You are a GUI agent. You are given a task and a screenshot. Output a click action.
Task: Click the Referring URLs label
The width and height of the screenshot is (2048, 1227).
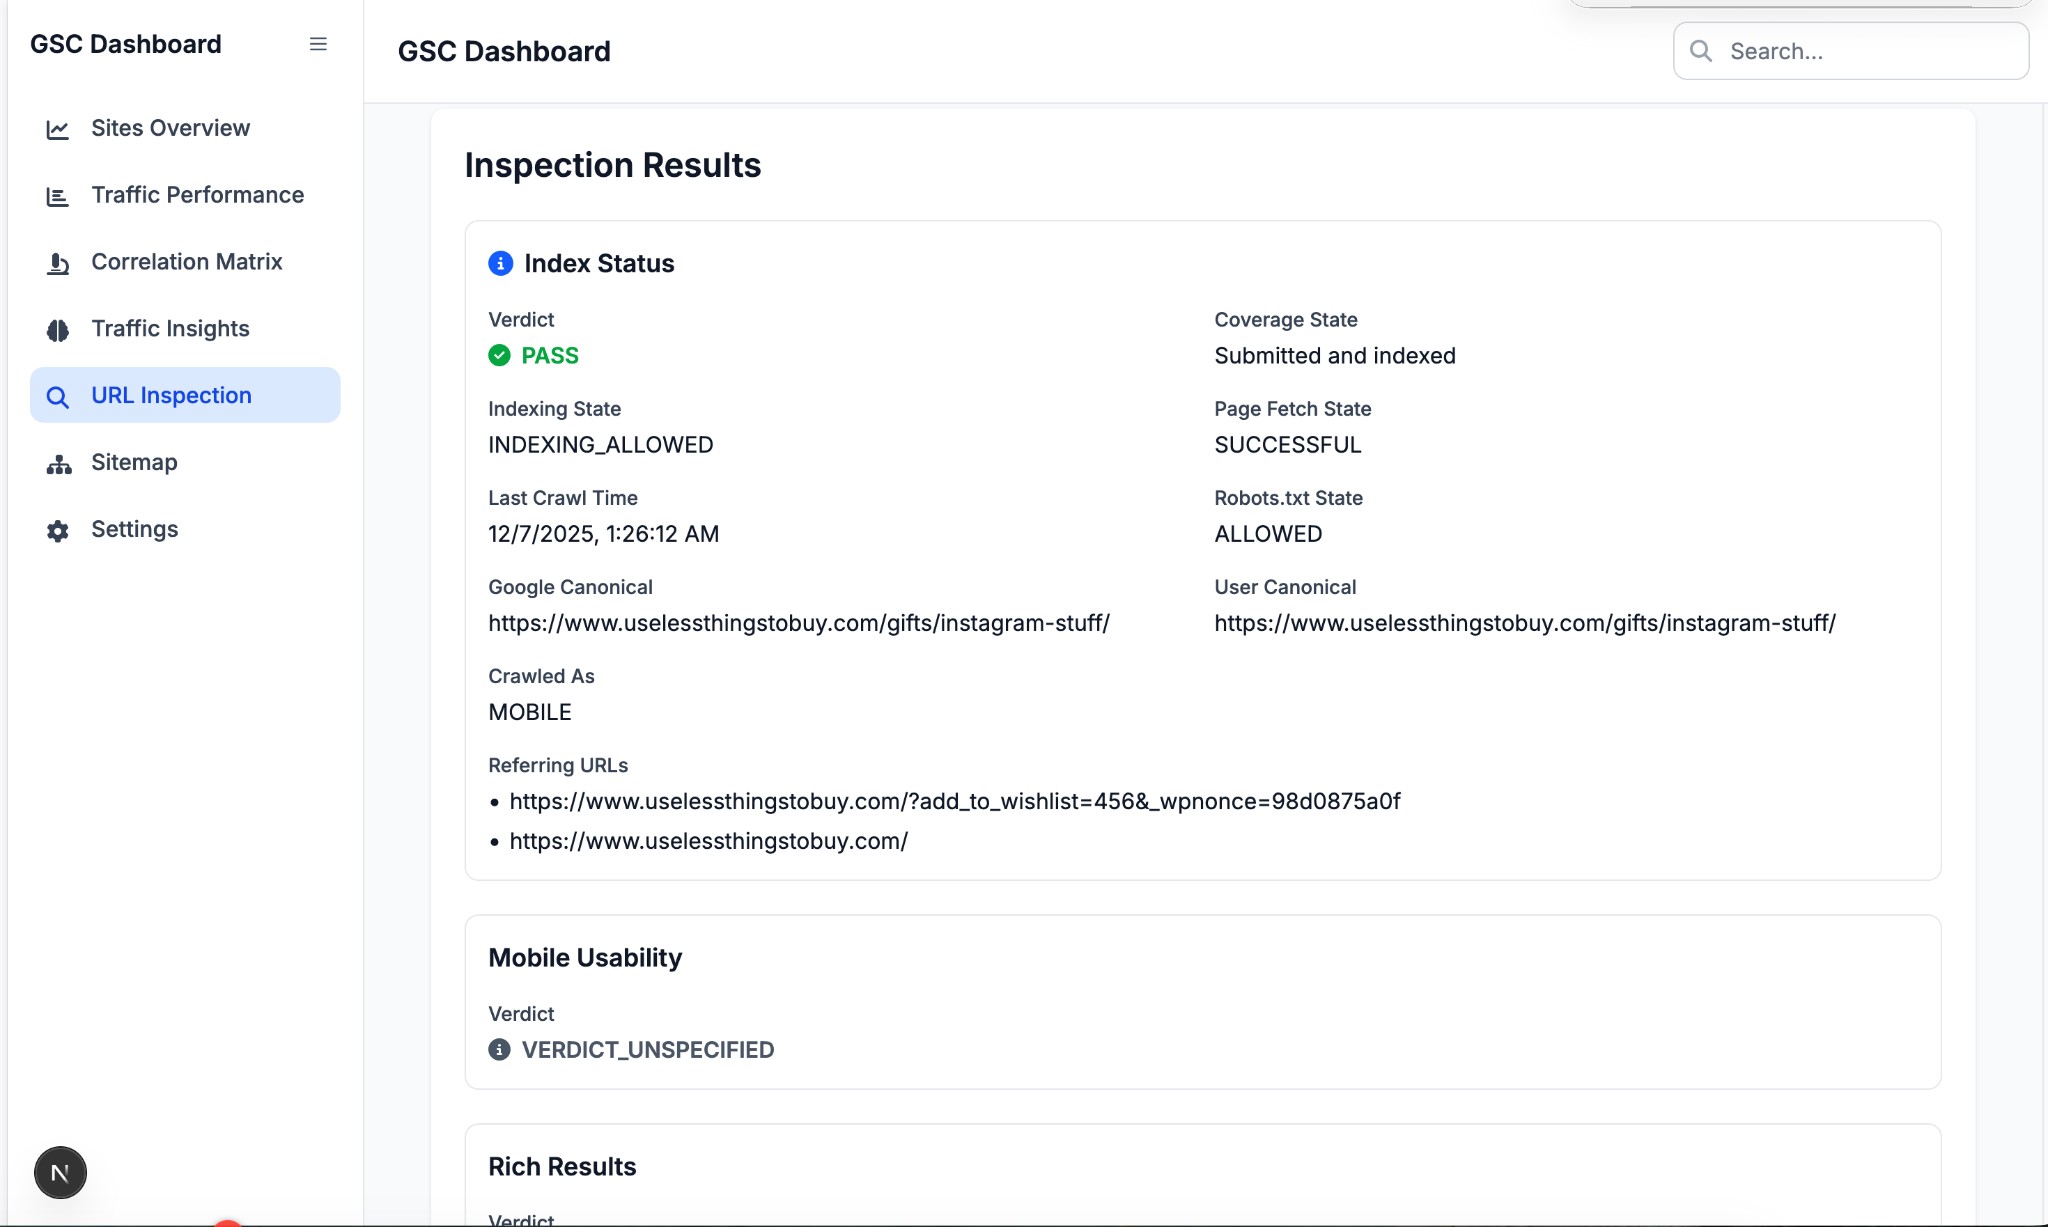click(558, 765)
